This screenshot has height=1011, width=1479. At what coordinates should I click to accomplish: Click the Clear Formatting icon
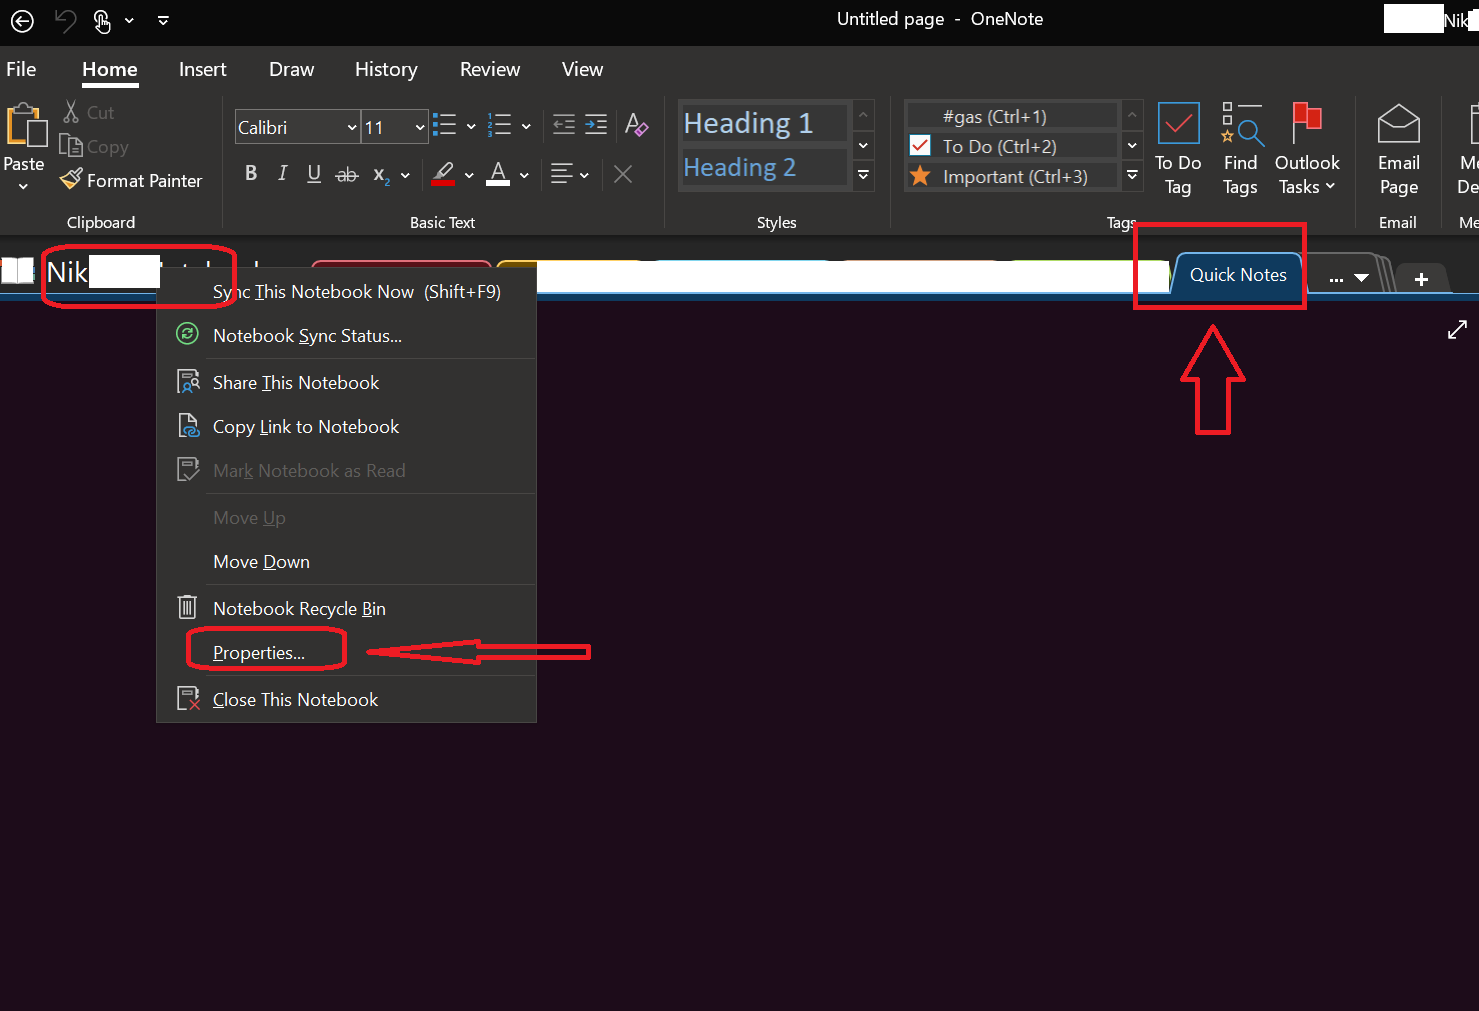pyautogui.click(x=636, y=125)
